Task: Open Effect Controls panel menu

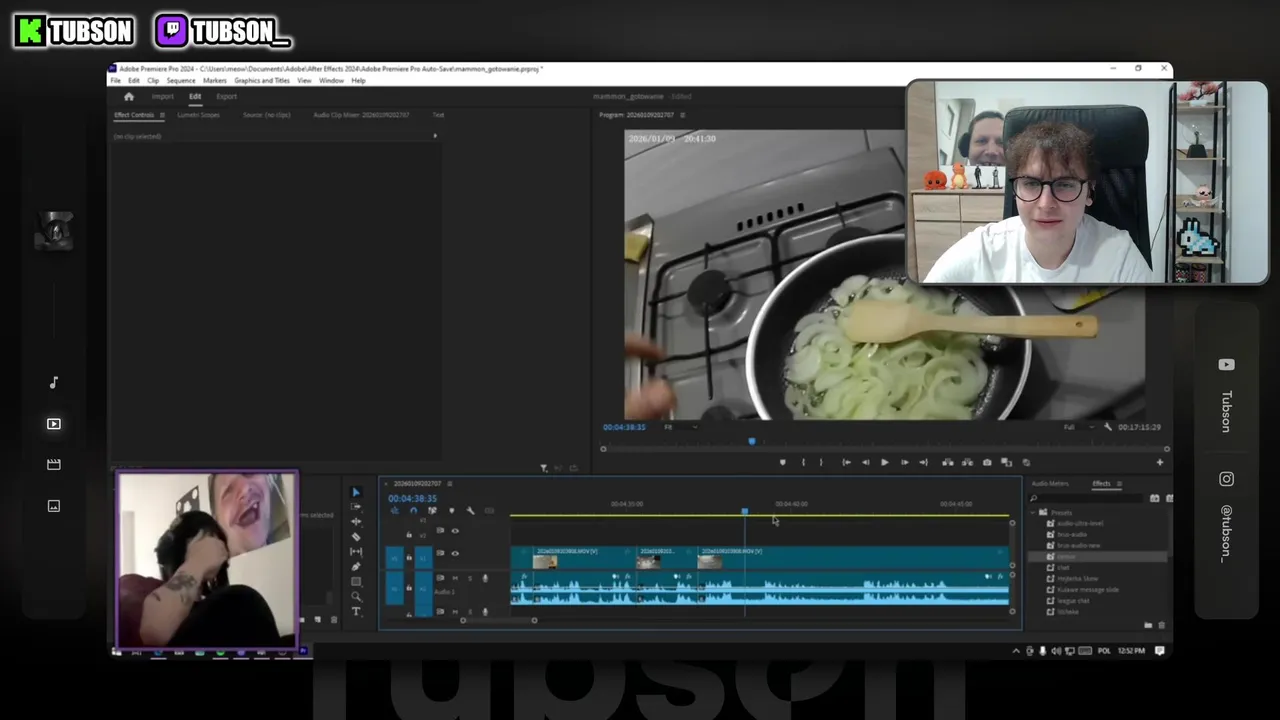Action: coord(162,115)
